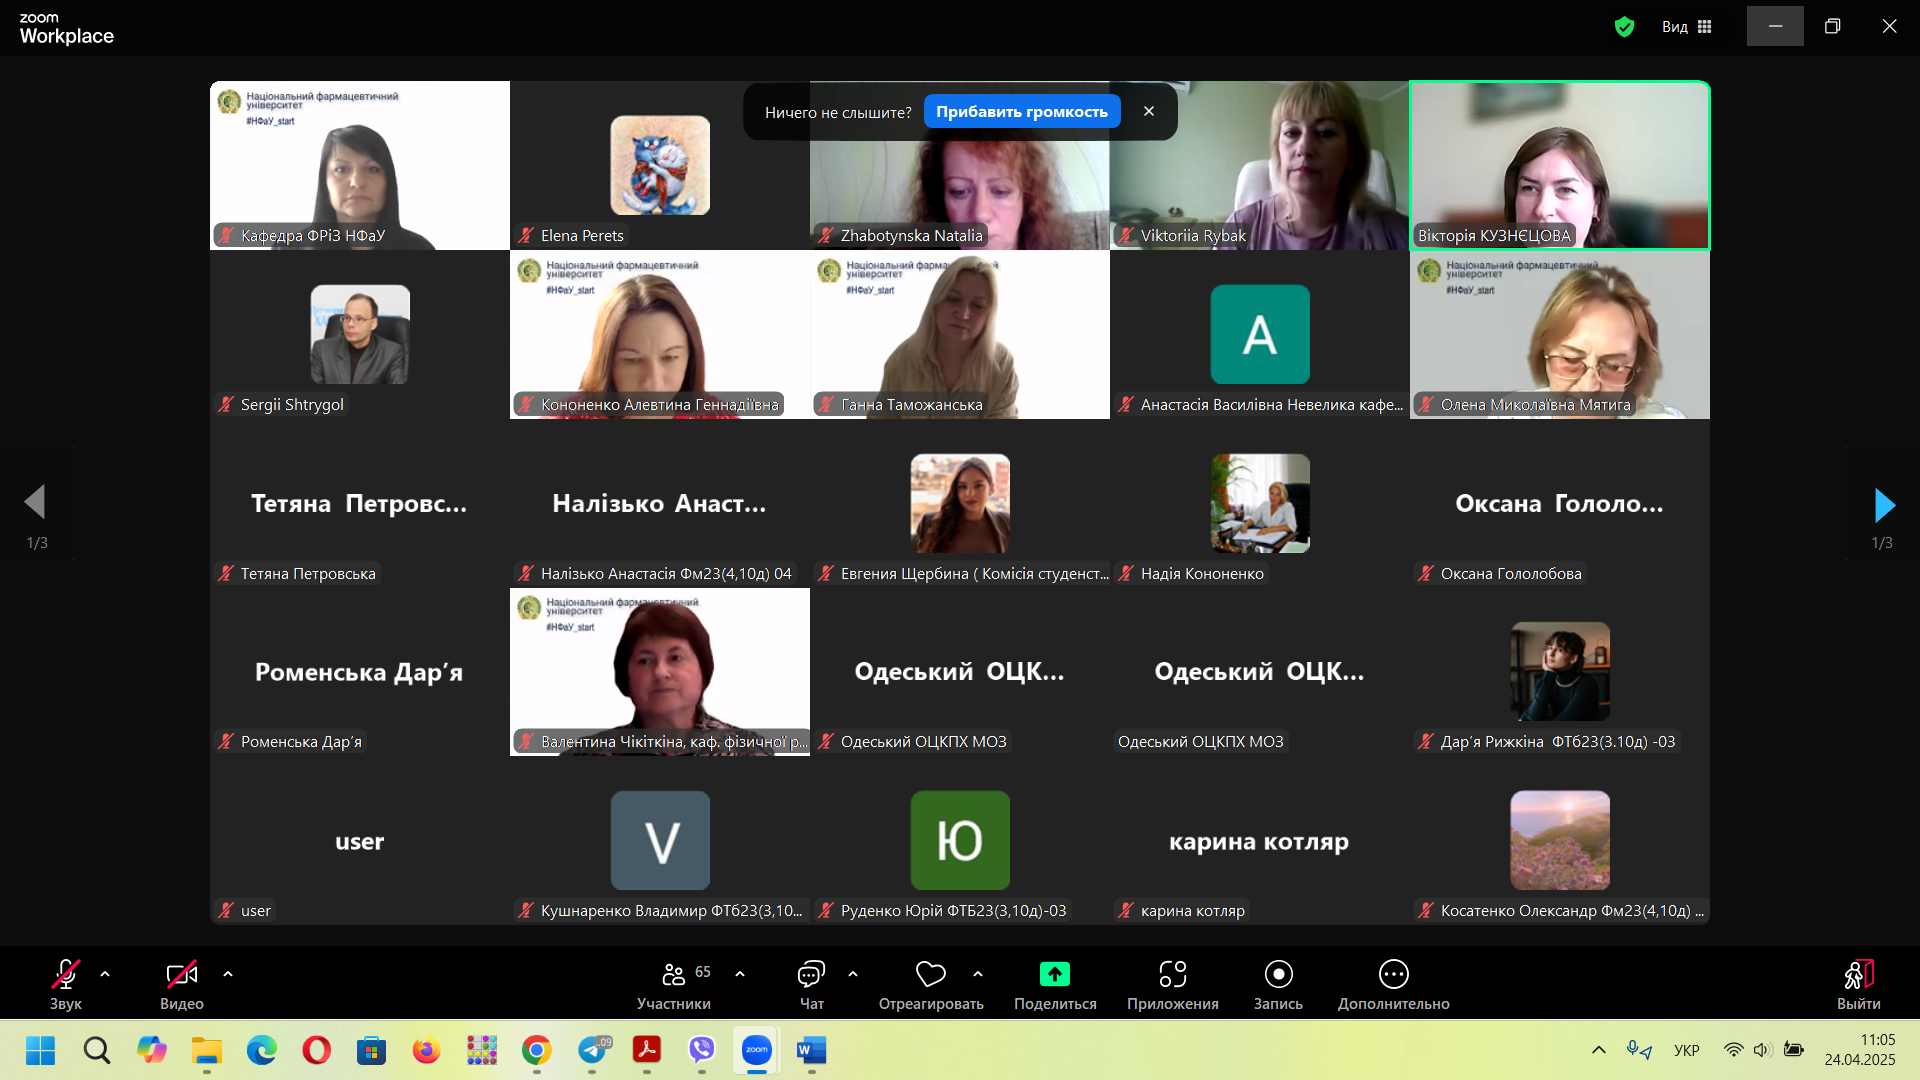Click the green Поделиться share screen icon
The width and height of the screenshot is (1920, 1080).
(x=1055, y=974)
